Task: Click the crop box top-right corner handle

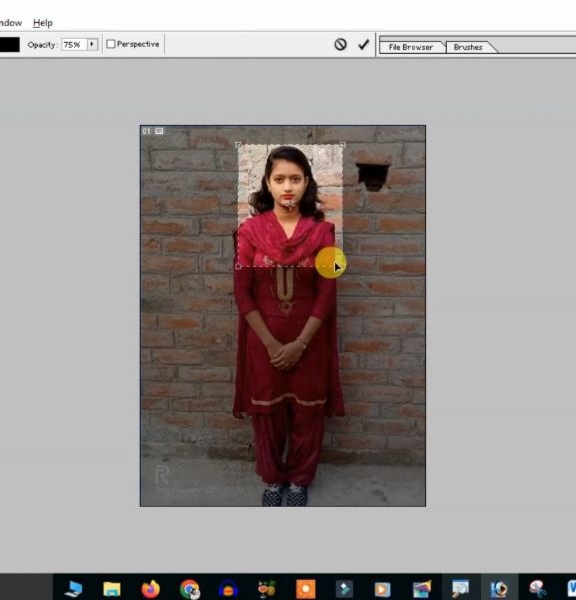Action: (x=343, y=145)
